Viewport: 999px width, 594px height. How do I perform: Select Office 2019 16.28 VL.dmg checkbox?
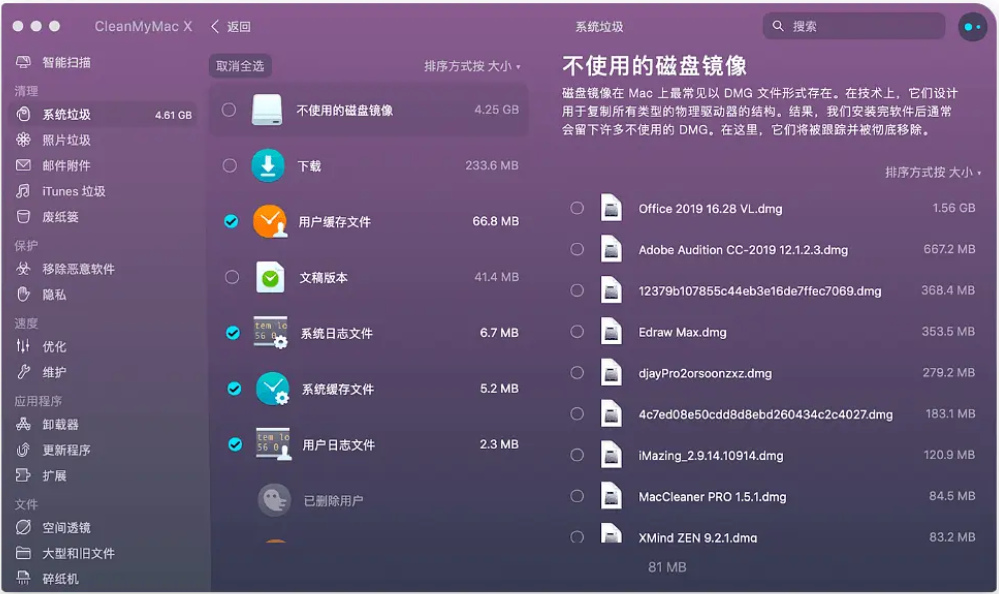577,208
